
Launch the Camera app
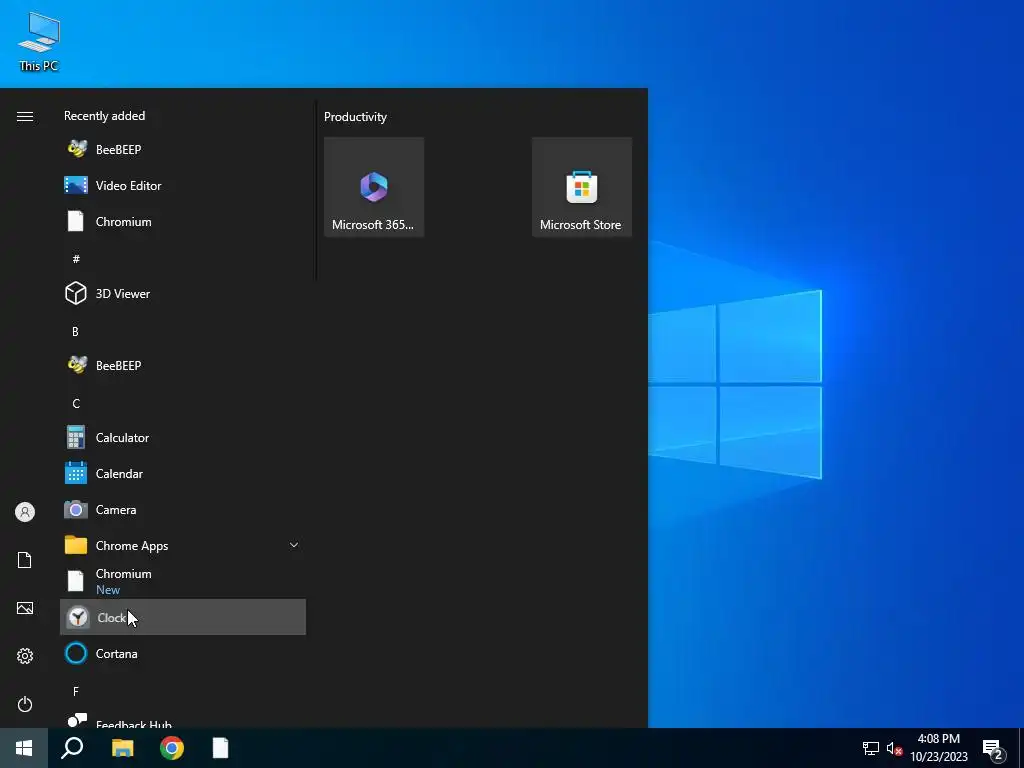pyautogui.click(x=183, y=509)
